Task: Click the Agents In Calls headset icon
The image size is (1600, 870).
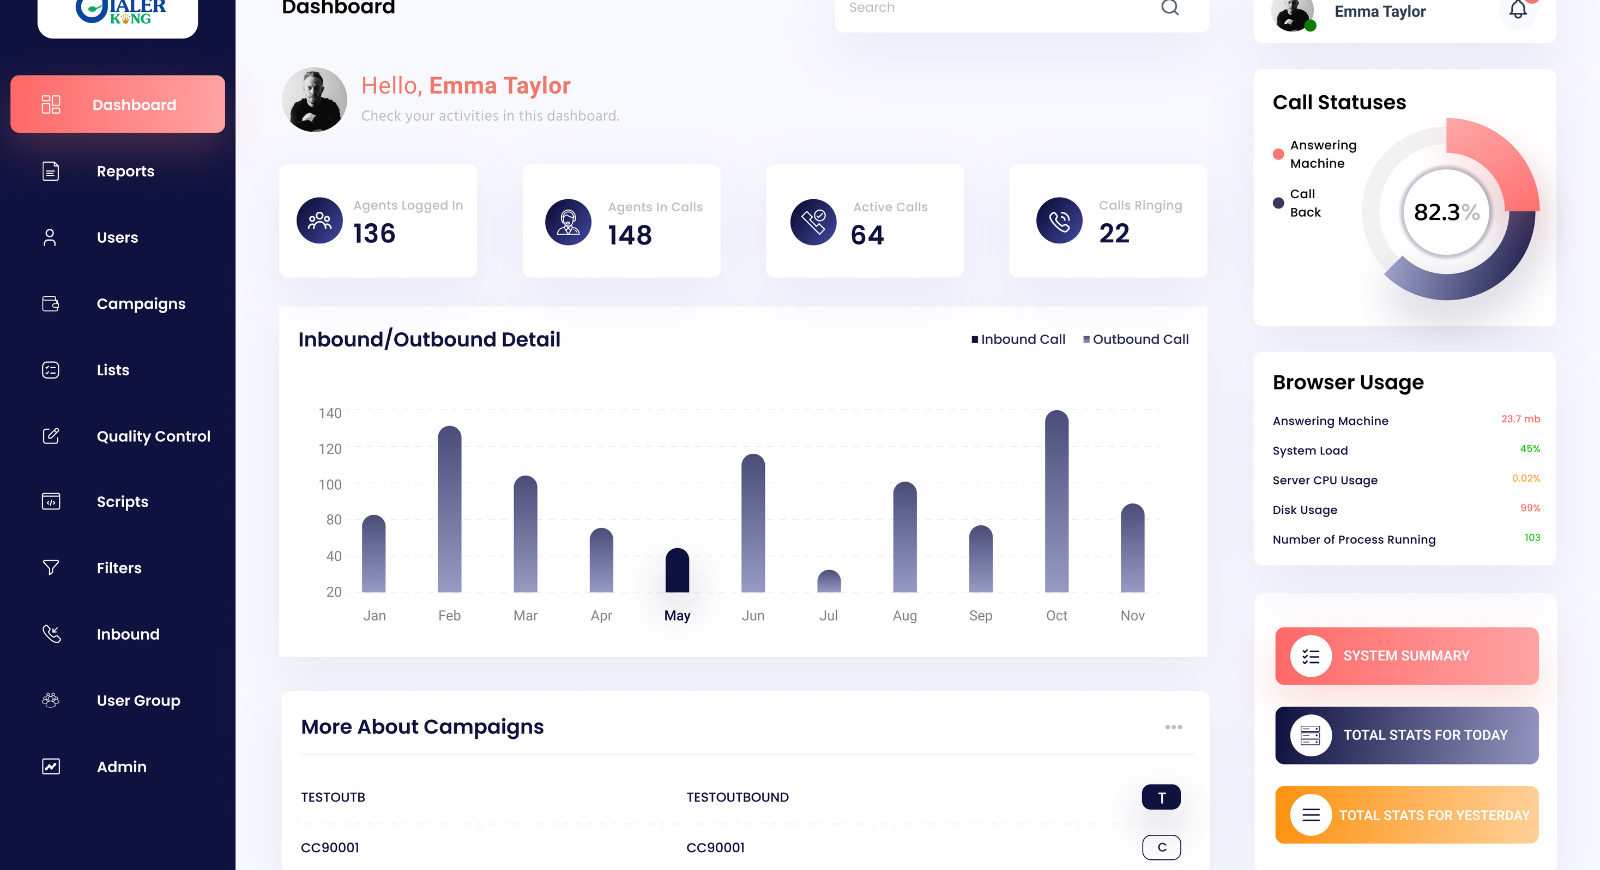Action: (x=568, y=222)
